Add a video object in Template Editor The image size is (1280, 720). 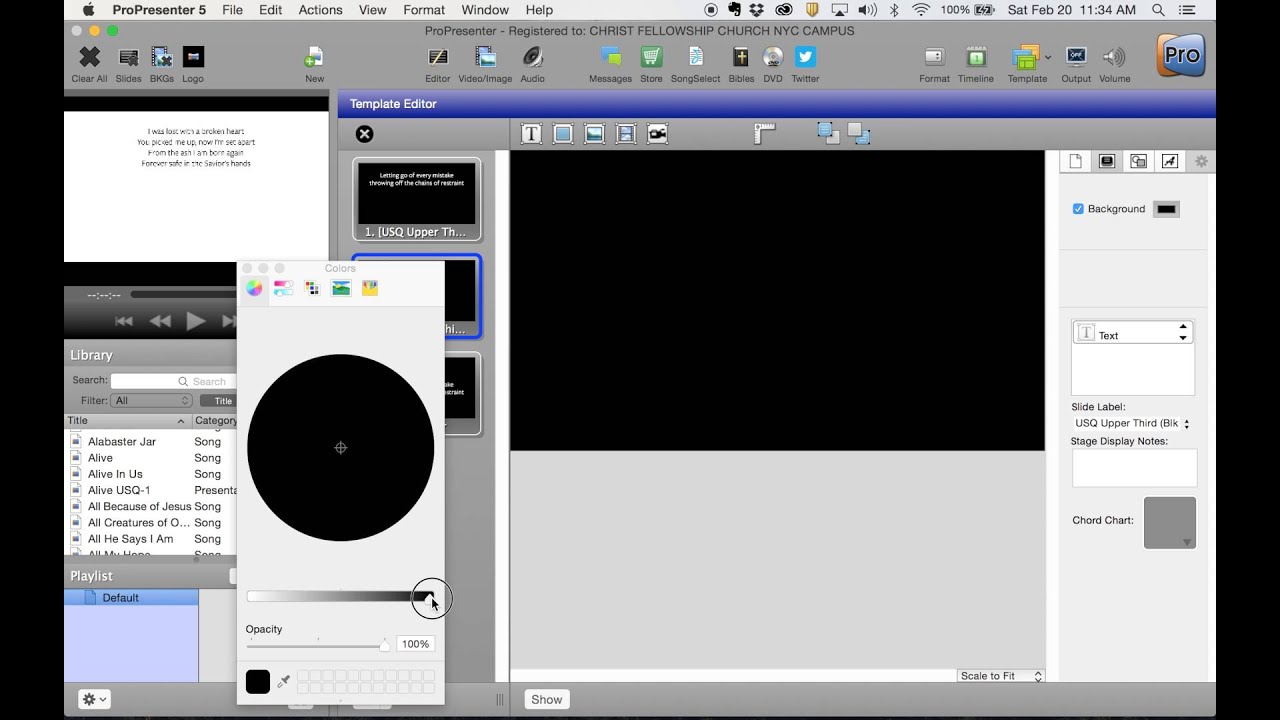[x=626, y=134]
